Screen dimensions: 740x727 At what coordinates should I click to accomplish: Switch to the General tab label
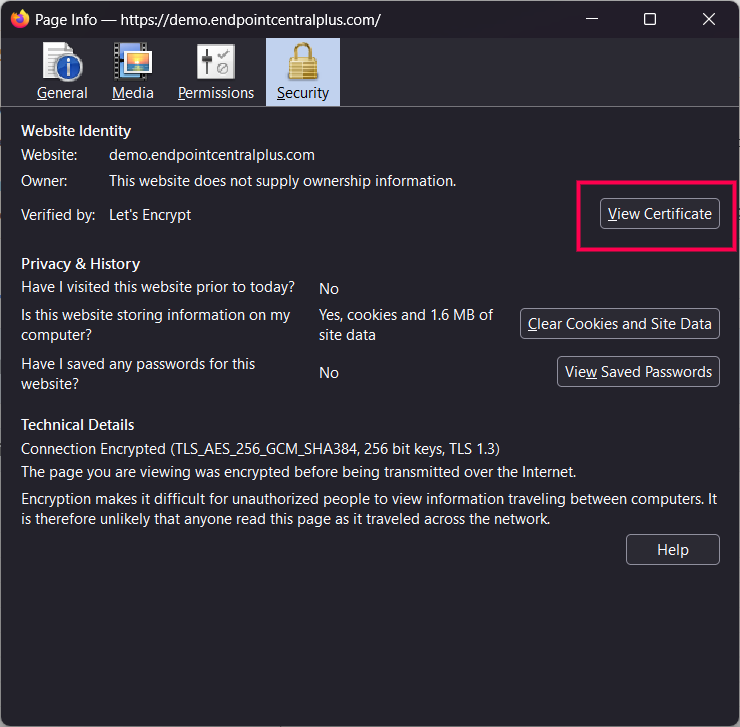click(x=62, y=93)
